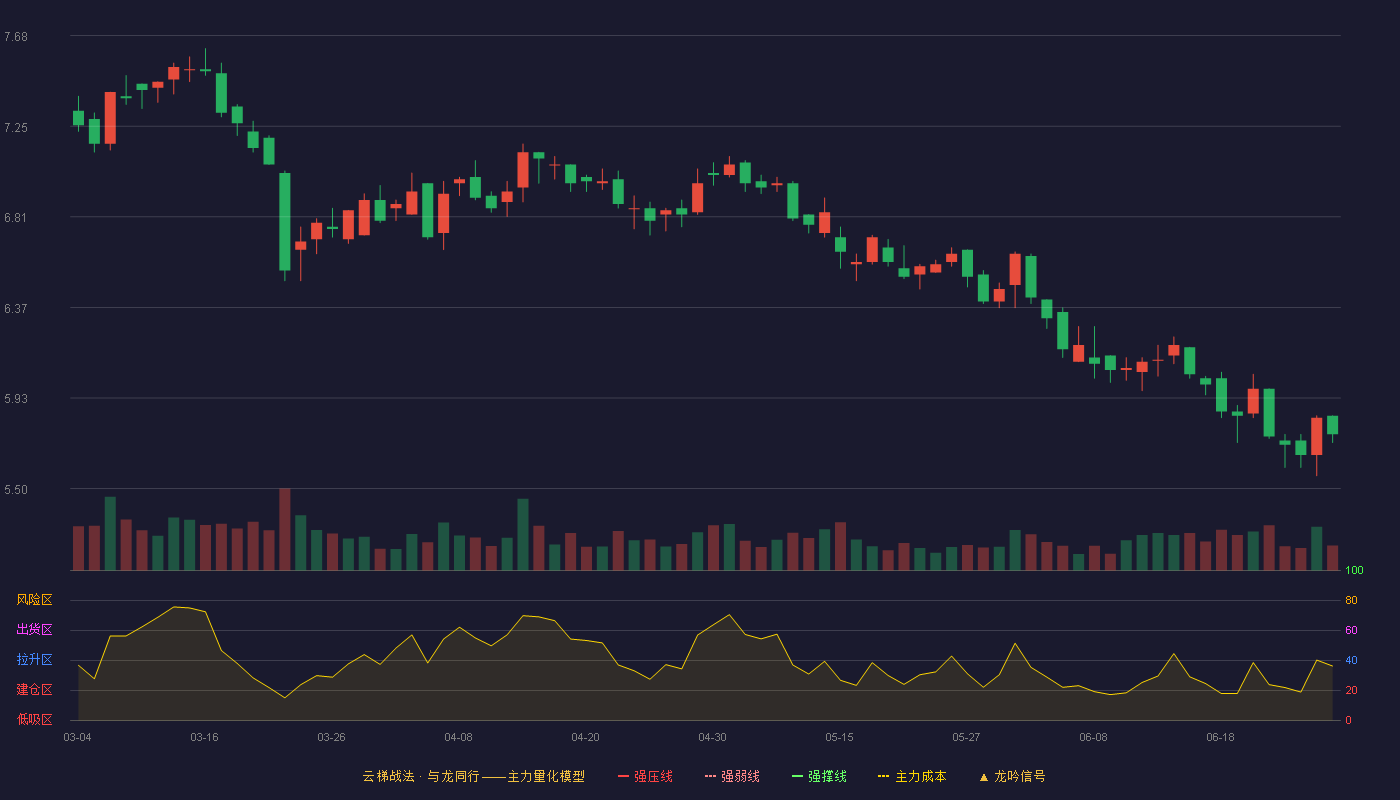The height and width of the screenshot is (800, 1400).
Task: Toggle the 强压线 legend series
Action: tap(645, 776)
